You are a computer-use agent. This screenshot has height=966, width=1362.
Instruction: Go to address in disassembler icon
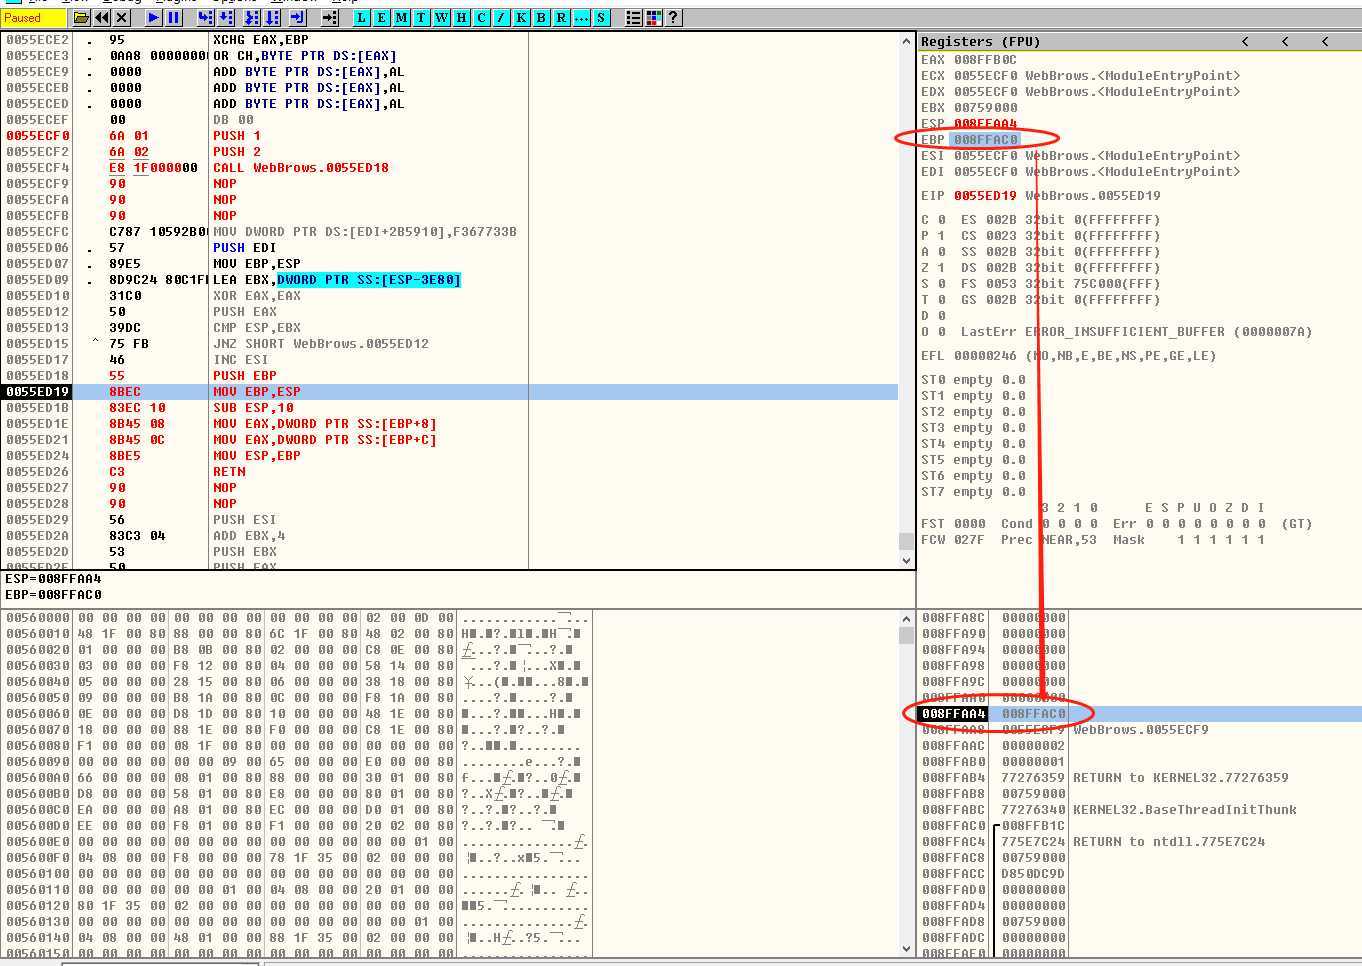(329, 18)
